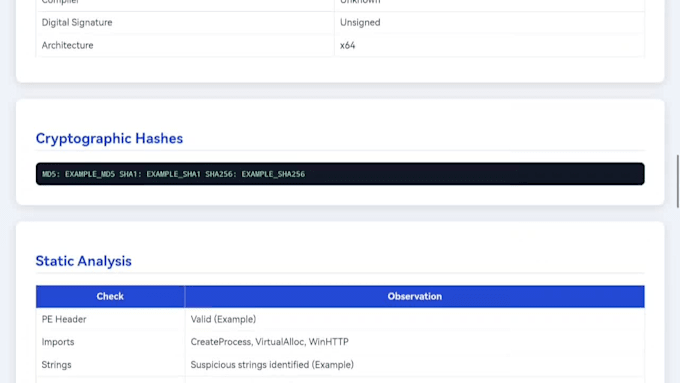Select the 'Strings' table cell
The width and height of the screenshot is (680, 383).
(x=110, y=365)
